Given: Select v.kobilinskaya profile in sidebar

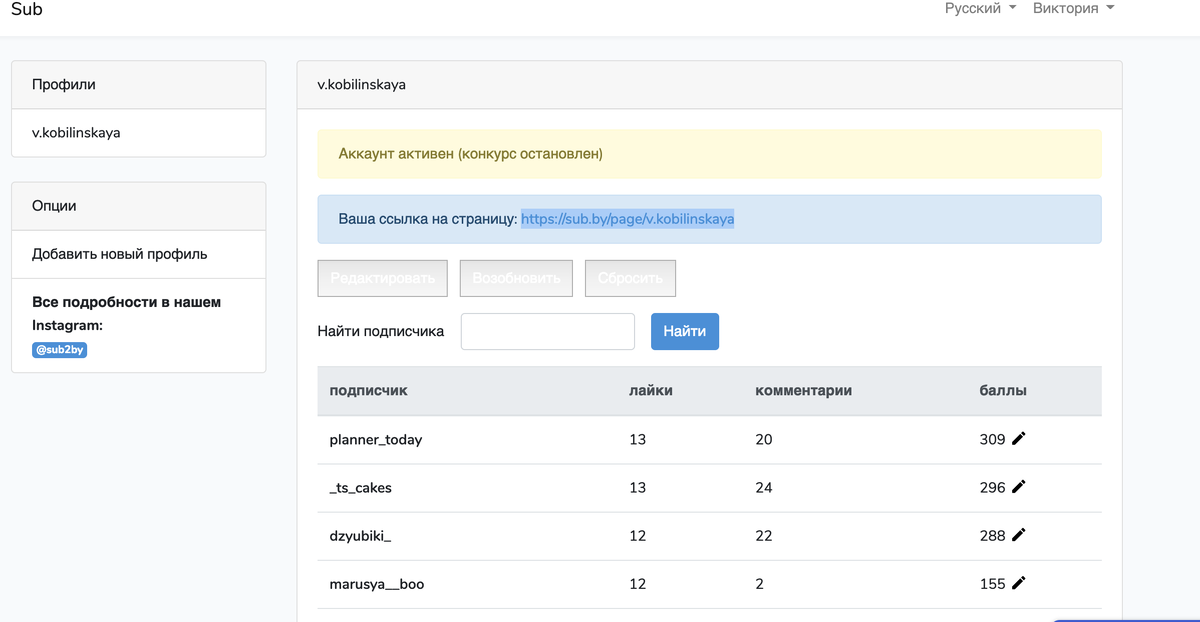Looking at the screenshot, I should [x=76, y=132].
